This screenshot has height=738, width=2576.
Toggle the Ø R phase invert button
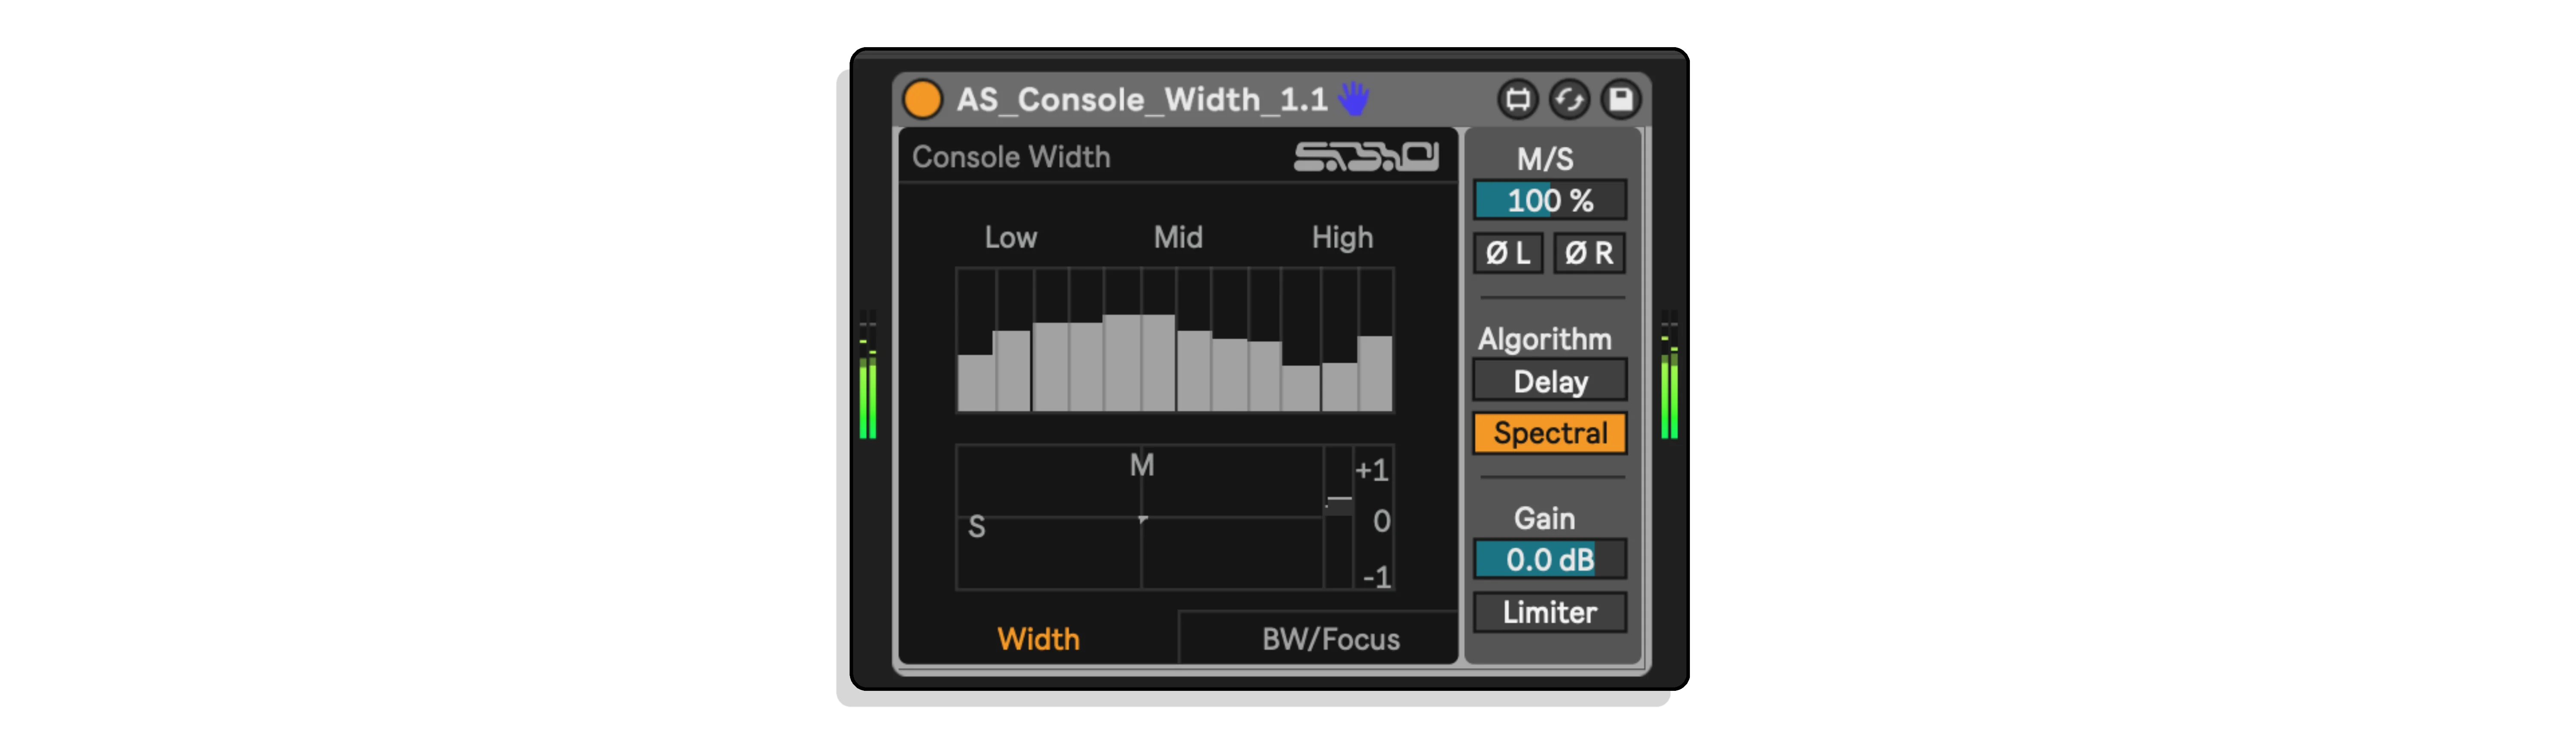point(1589,253)
